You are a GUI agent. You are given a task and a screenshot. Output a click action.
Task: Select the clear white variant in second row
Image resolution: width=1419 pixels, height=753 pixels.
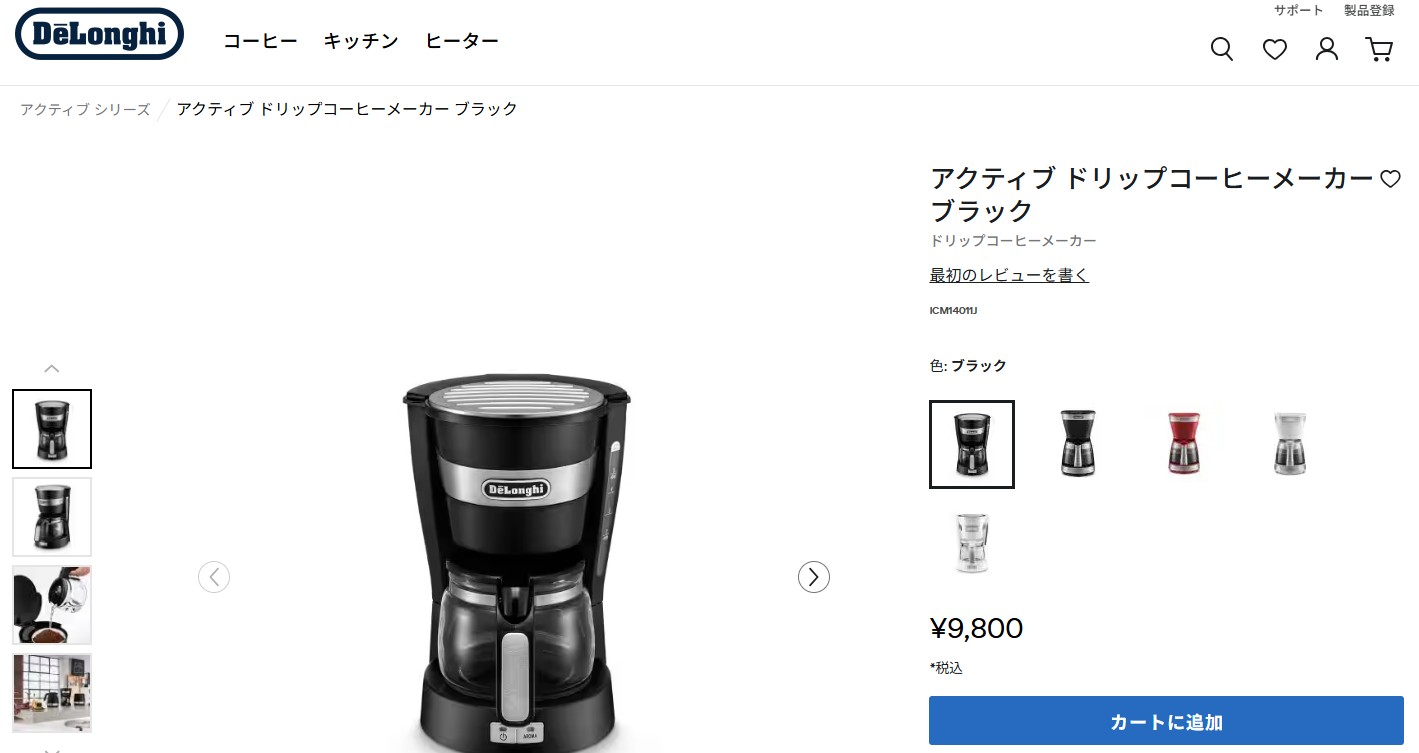pyautogui.click(x=972, y=542)
